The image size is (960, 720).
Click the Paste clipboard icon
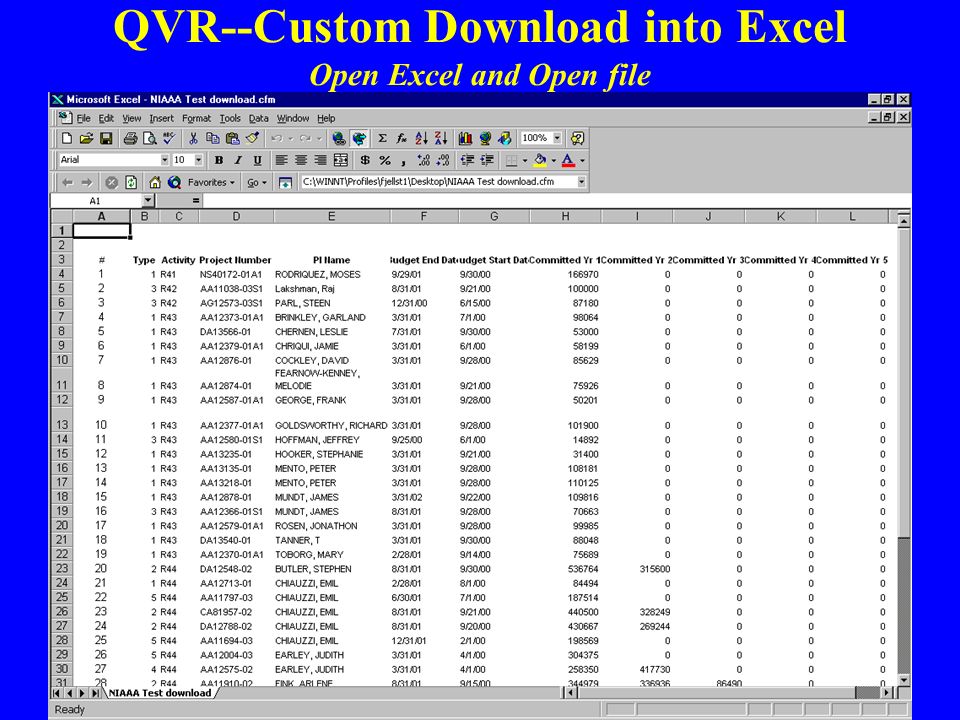232,138
